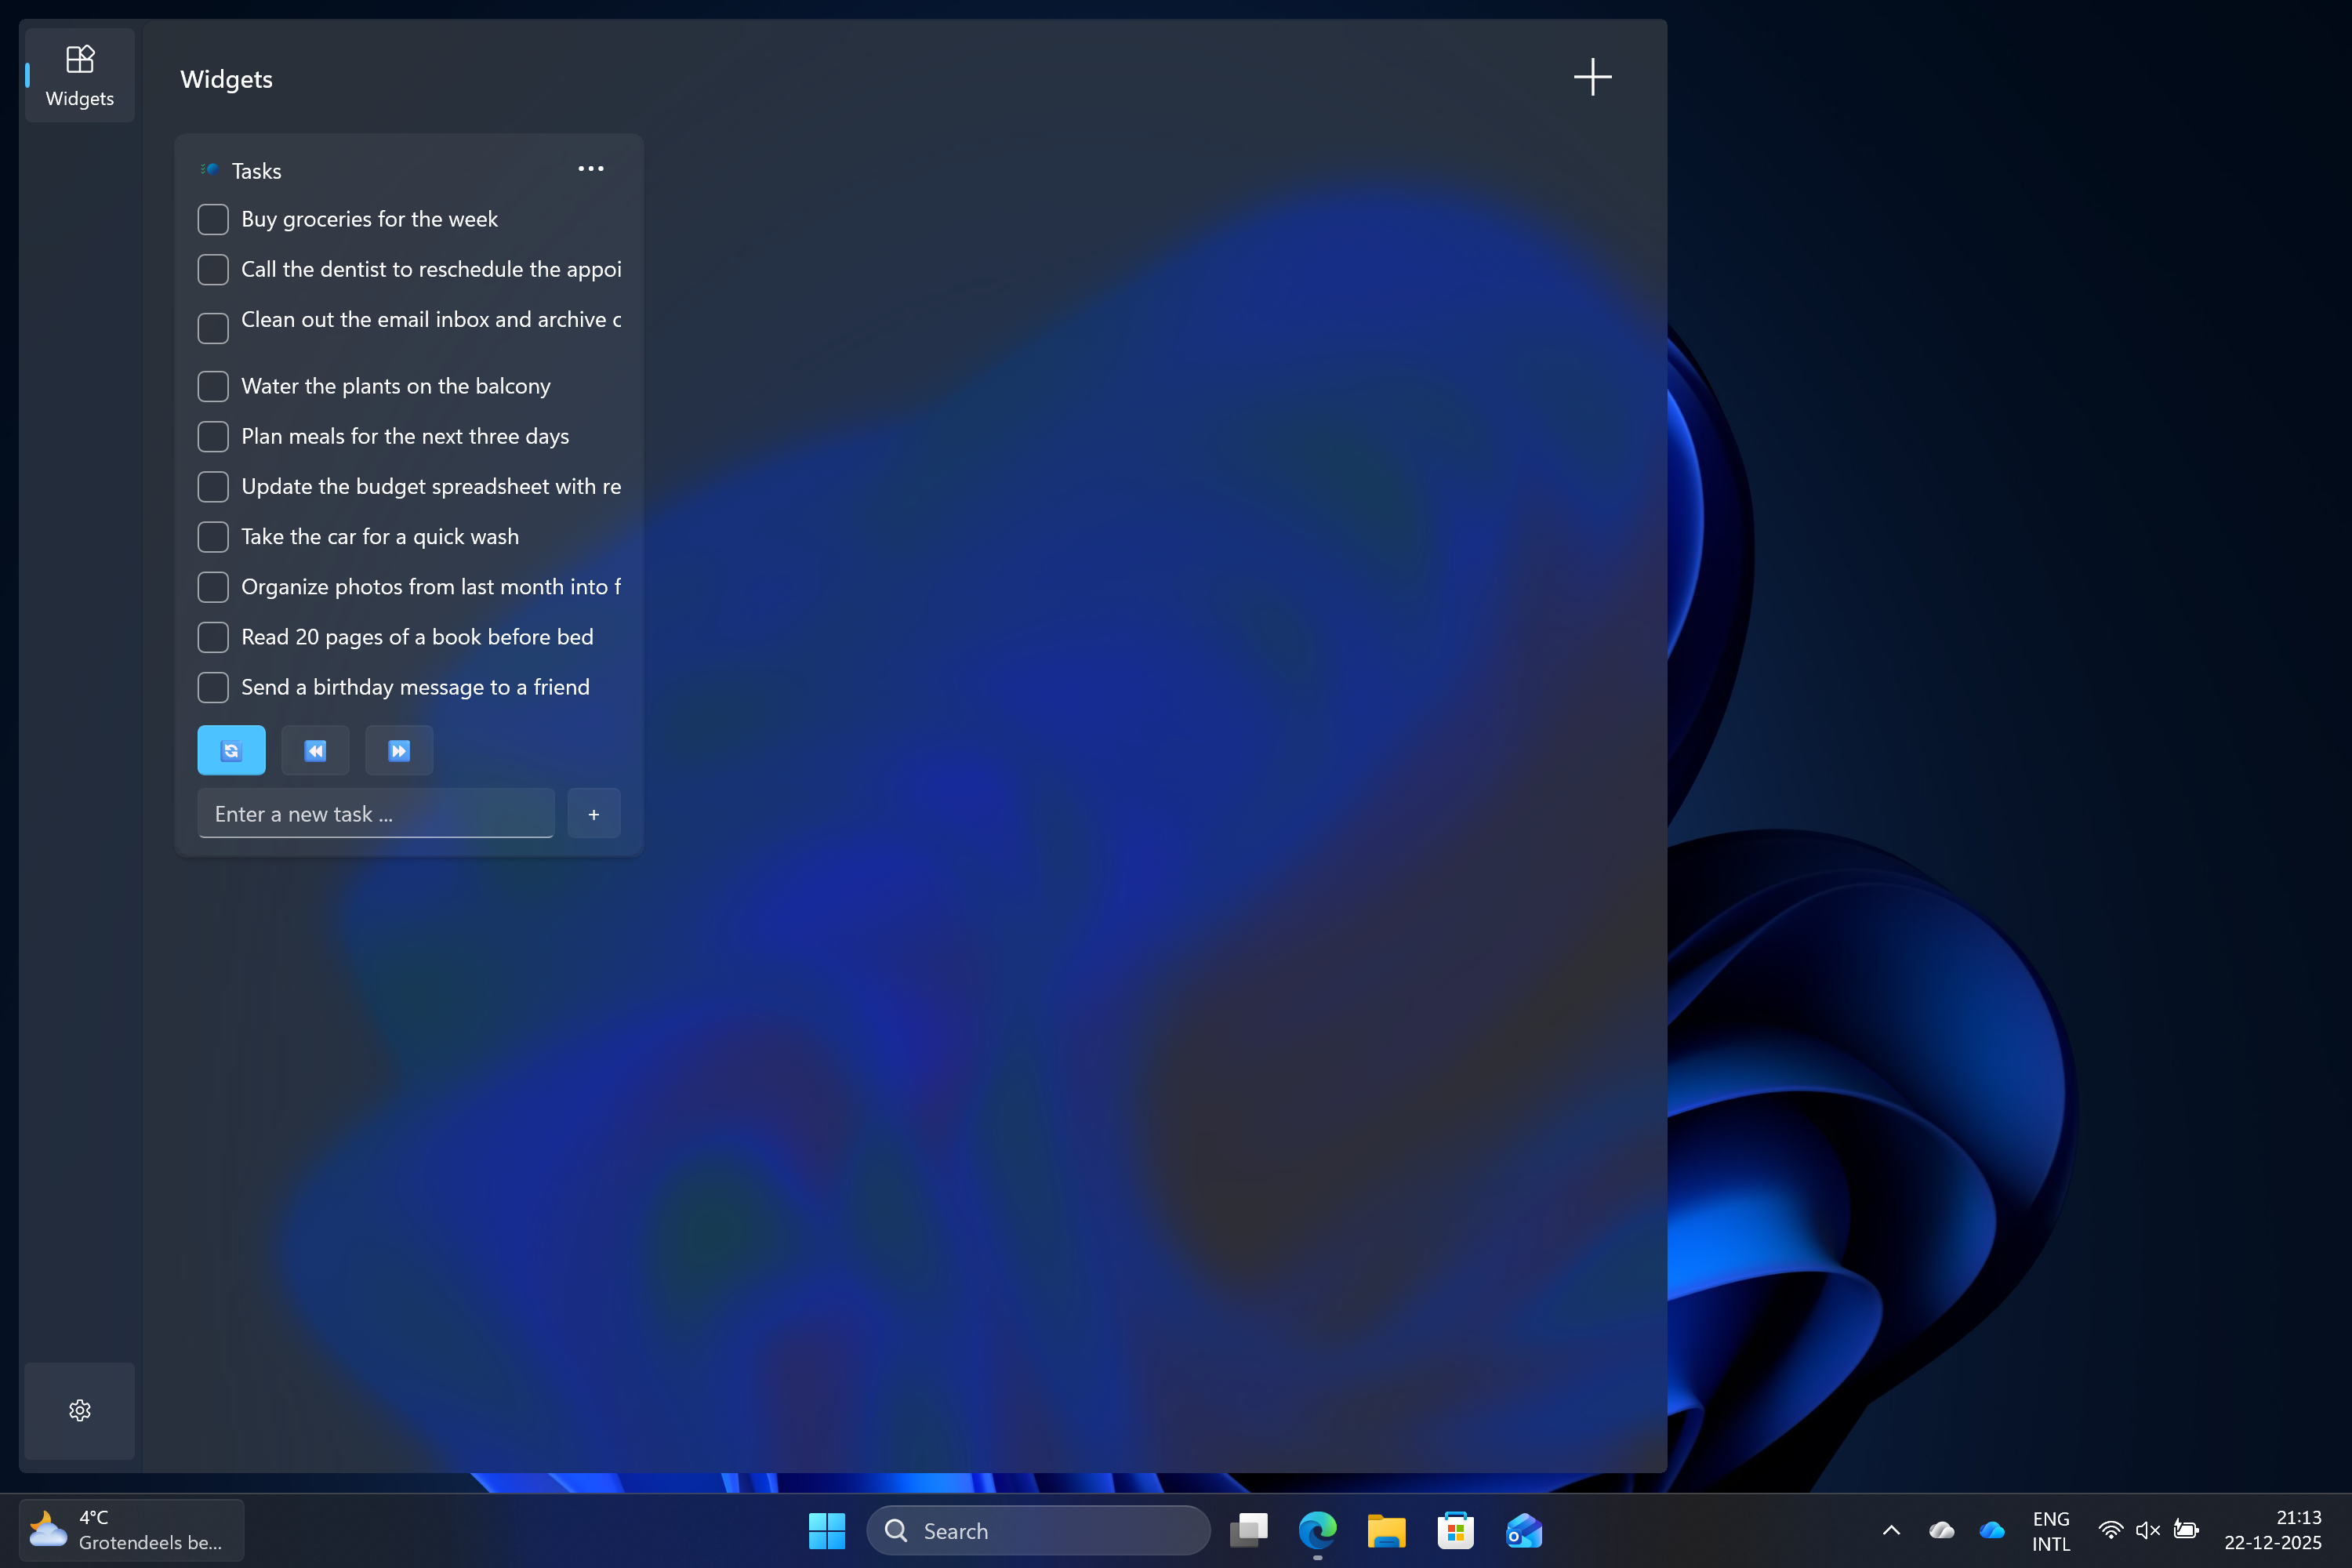
Task: Open widgets board settings gear
Action: click(80, 1410)
